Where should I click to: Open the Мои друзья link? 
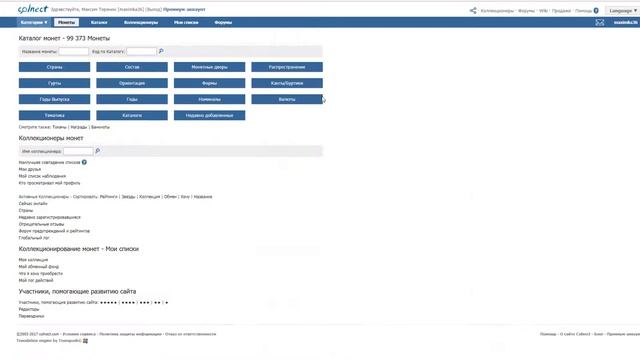[x=30, y=169]
